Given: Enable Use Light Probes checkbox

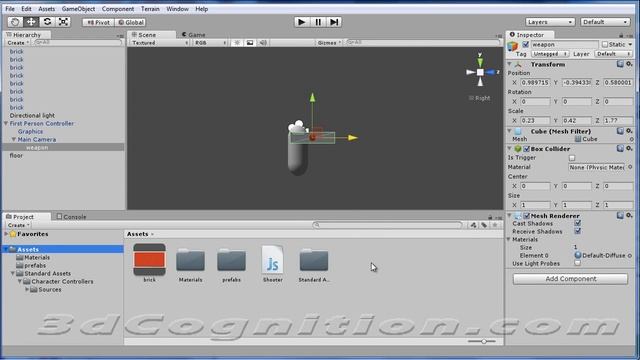Looking at the screenshot, I should [x=578, y=263].
